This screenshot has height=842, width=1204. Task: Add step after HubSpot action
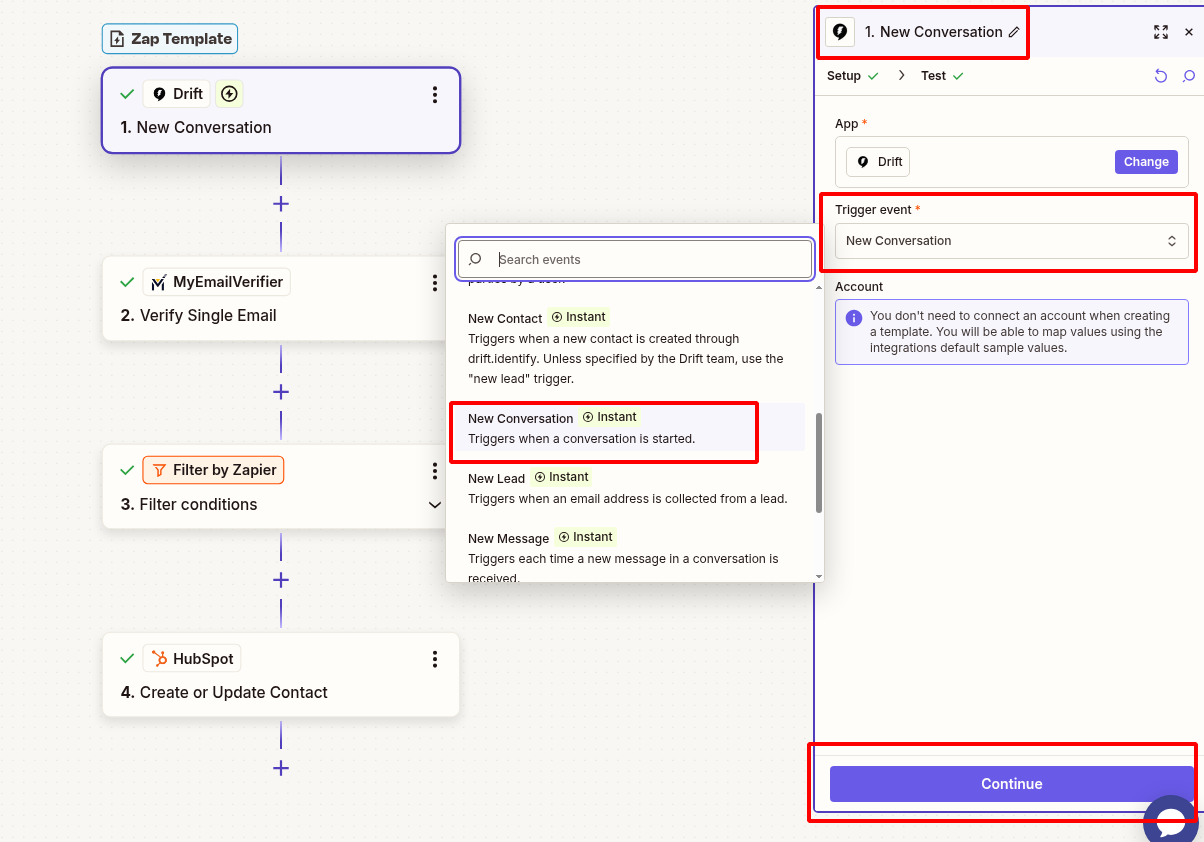pyautogui.click(x=281, y=768)
